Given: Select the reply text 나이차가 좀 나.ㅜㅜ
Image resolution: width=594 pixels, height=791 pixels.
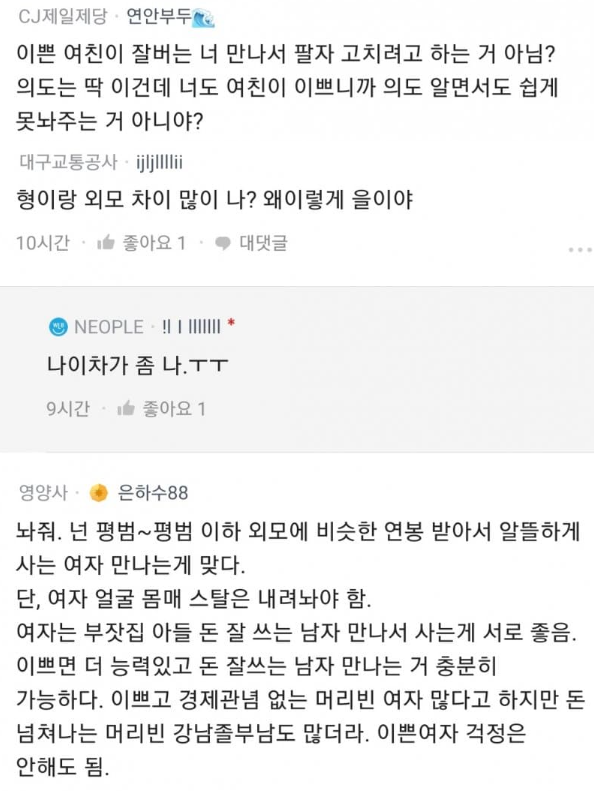Looking at the screenshot, I should (x=137, y=365).
